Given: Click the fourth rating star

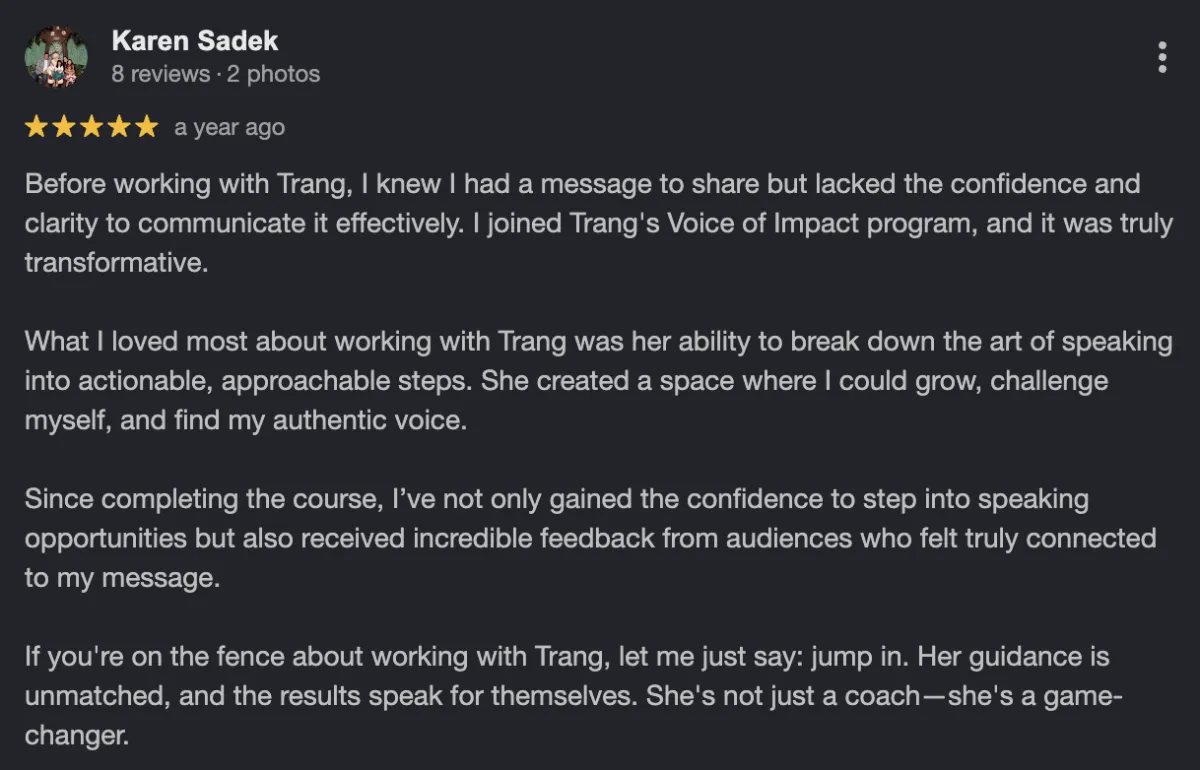Looking at the screenshot, I should click(119, 127).
